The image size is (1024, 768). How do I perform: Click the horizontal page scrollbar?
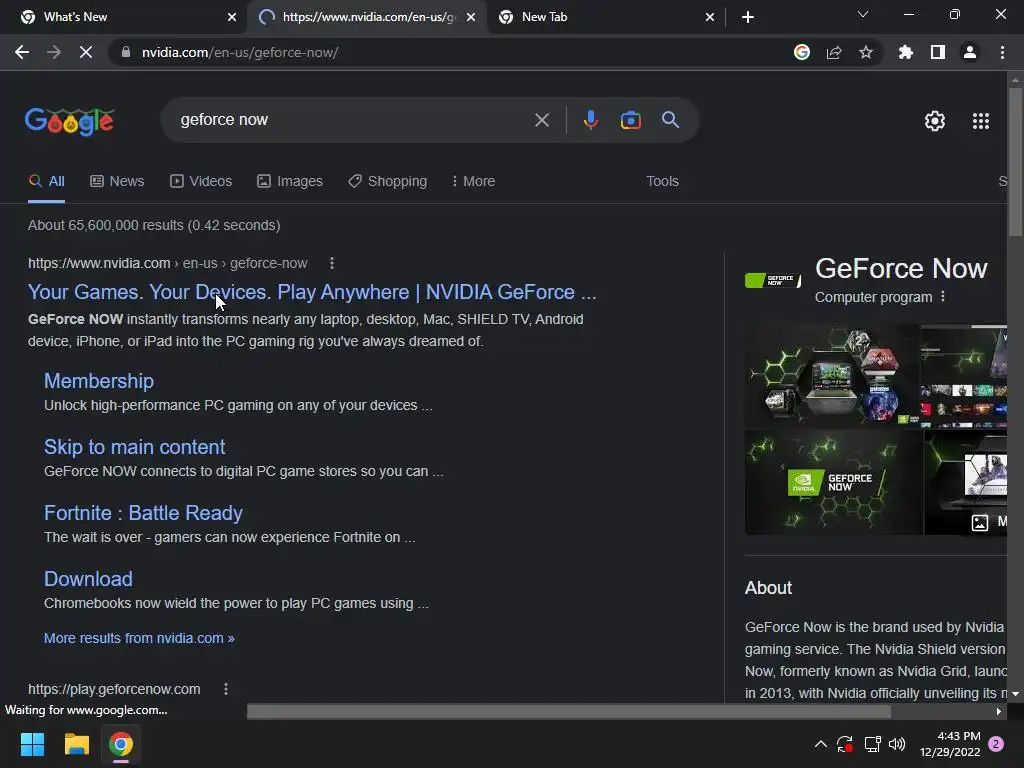pos(568,711)
